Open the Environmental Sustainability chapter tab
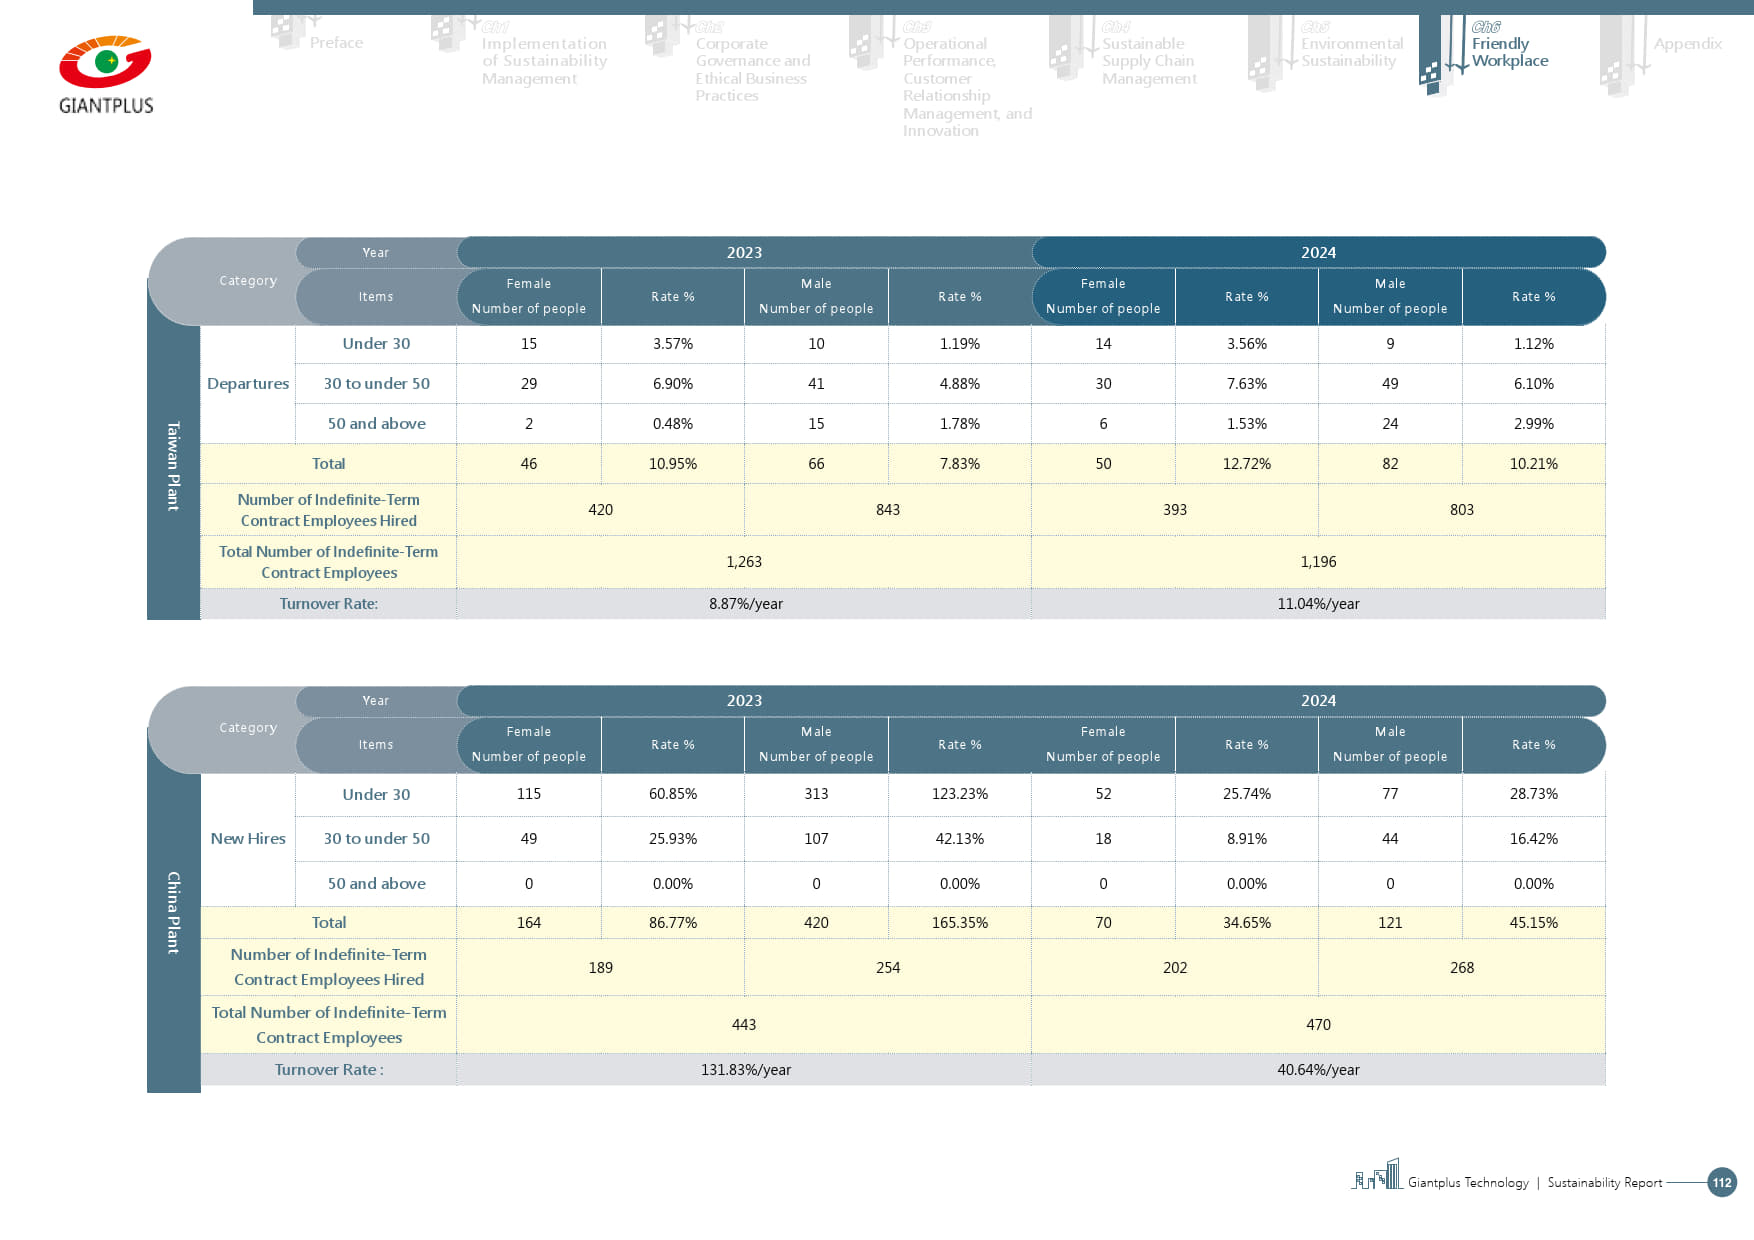Image resolution: width=1754 pixels, height=1240 pixels. pyautogui.click(x=1351, y=52)
